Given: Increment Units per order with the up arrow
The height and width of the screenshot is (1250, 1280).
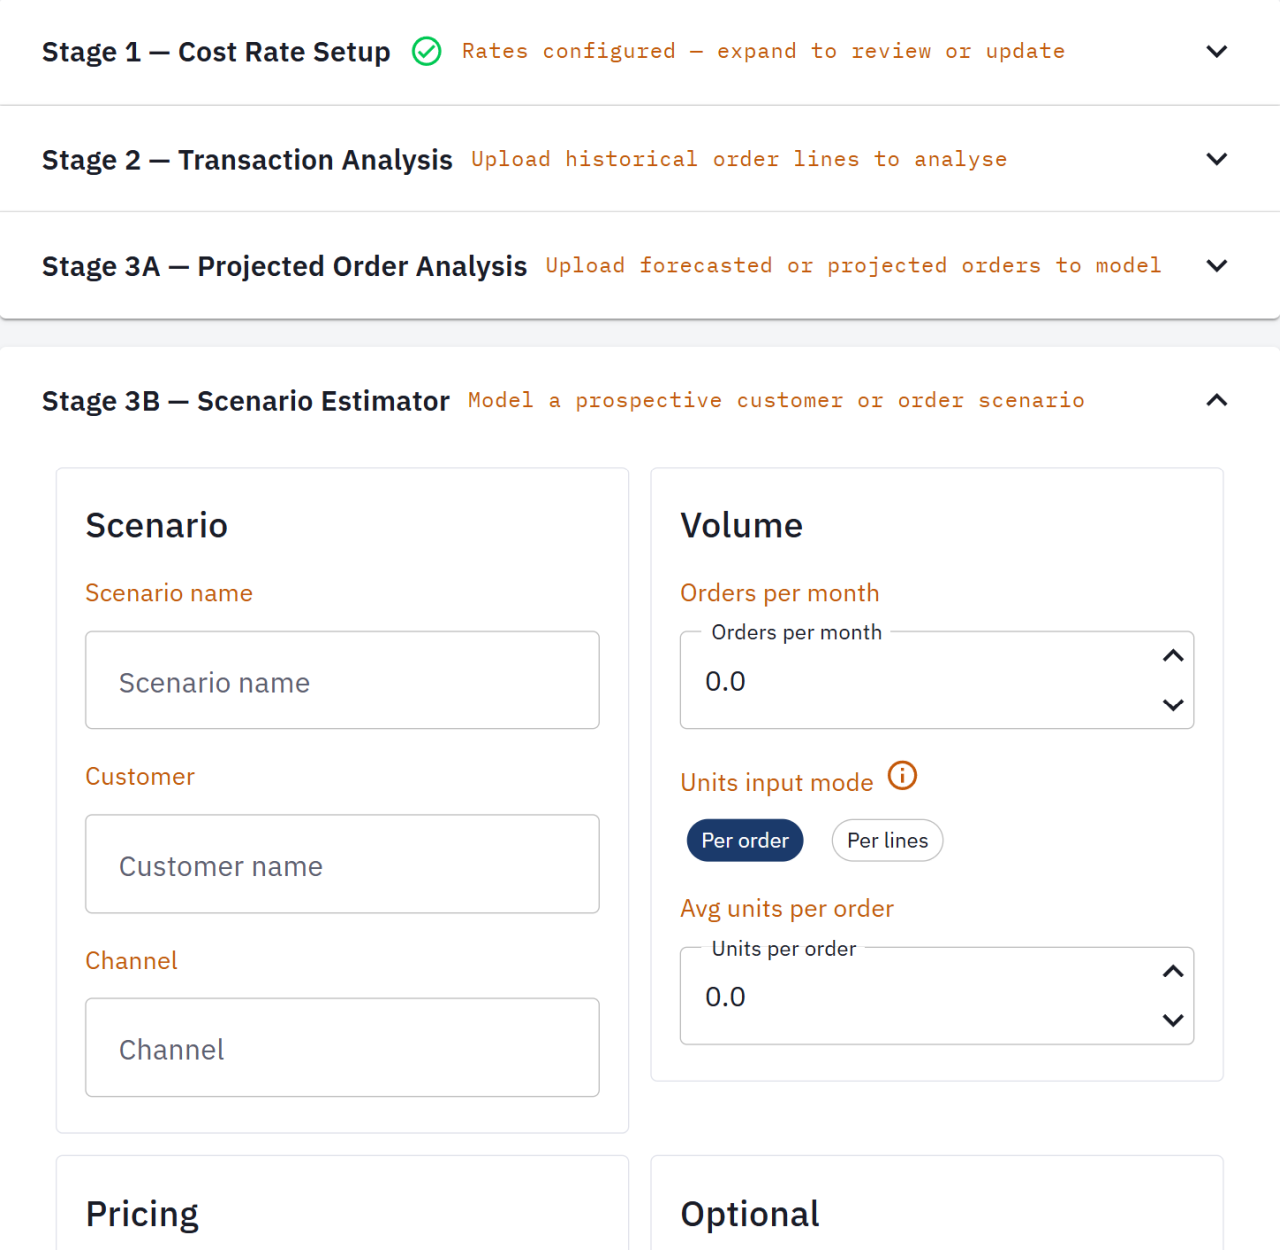Looking at the screenshot, I should (x=1173, y=971).
